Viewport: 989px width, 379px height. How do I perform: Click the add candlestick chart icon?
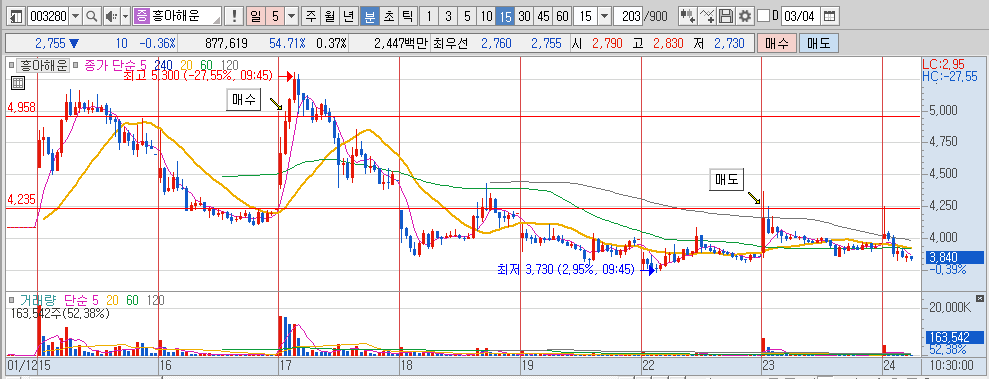tap(688, 16)
